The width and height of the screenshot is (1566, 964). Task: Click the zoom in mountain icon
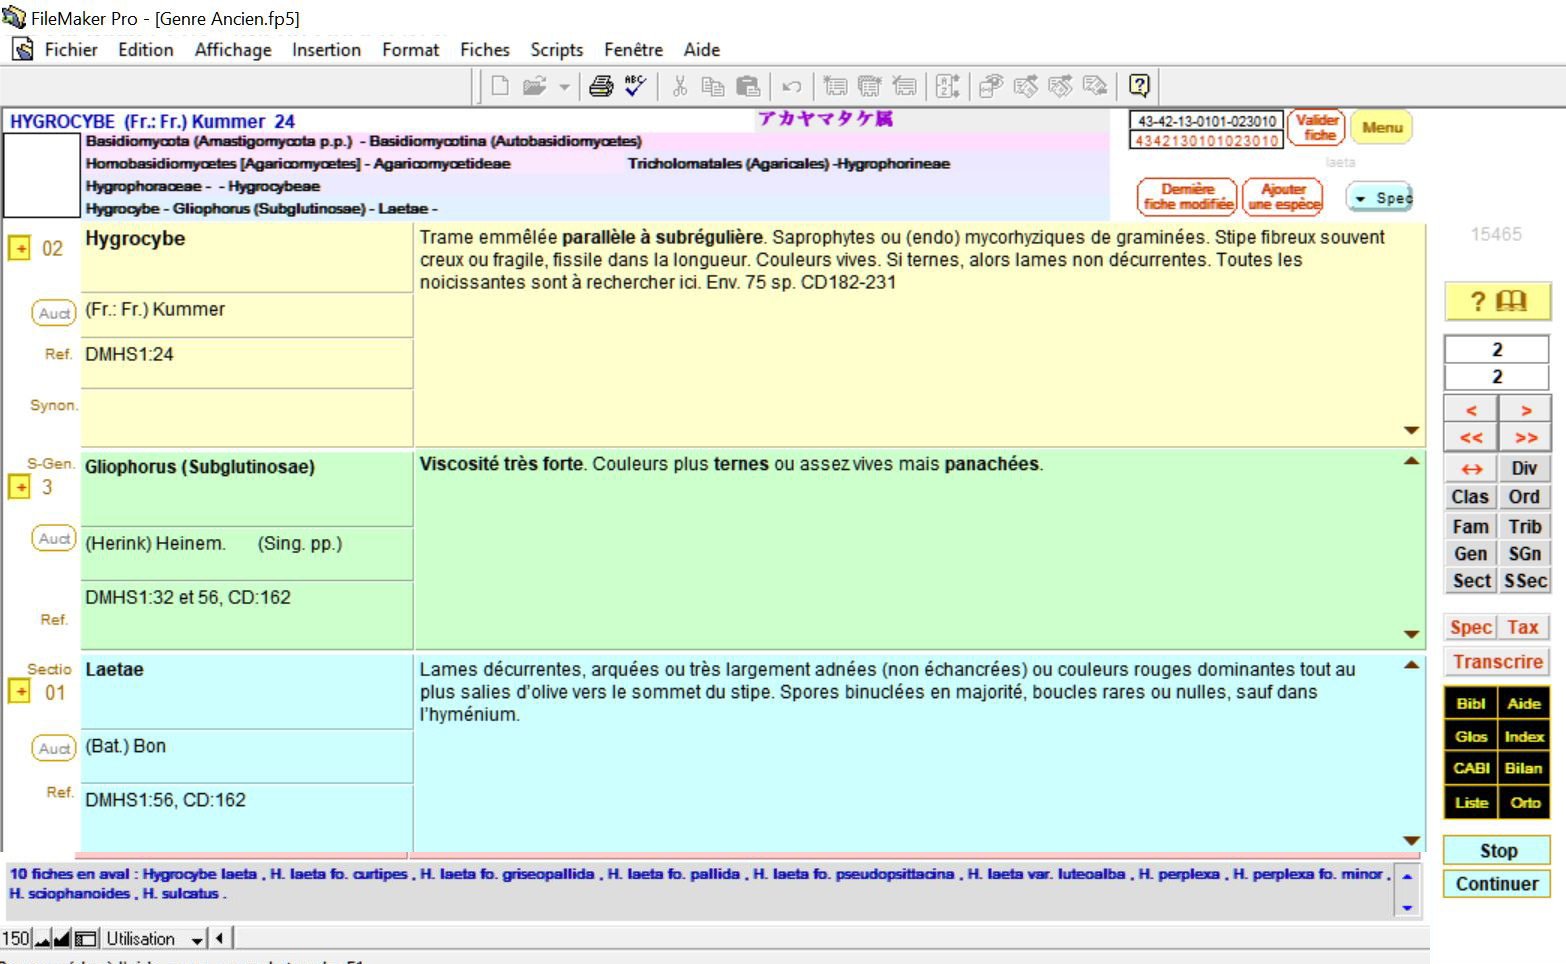click(x=62, y=939)
